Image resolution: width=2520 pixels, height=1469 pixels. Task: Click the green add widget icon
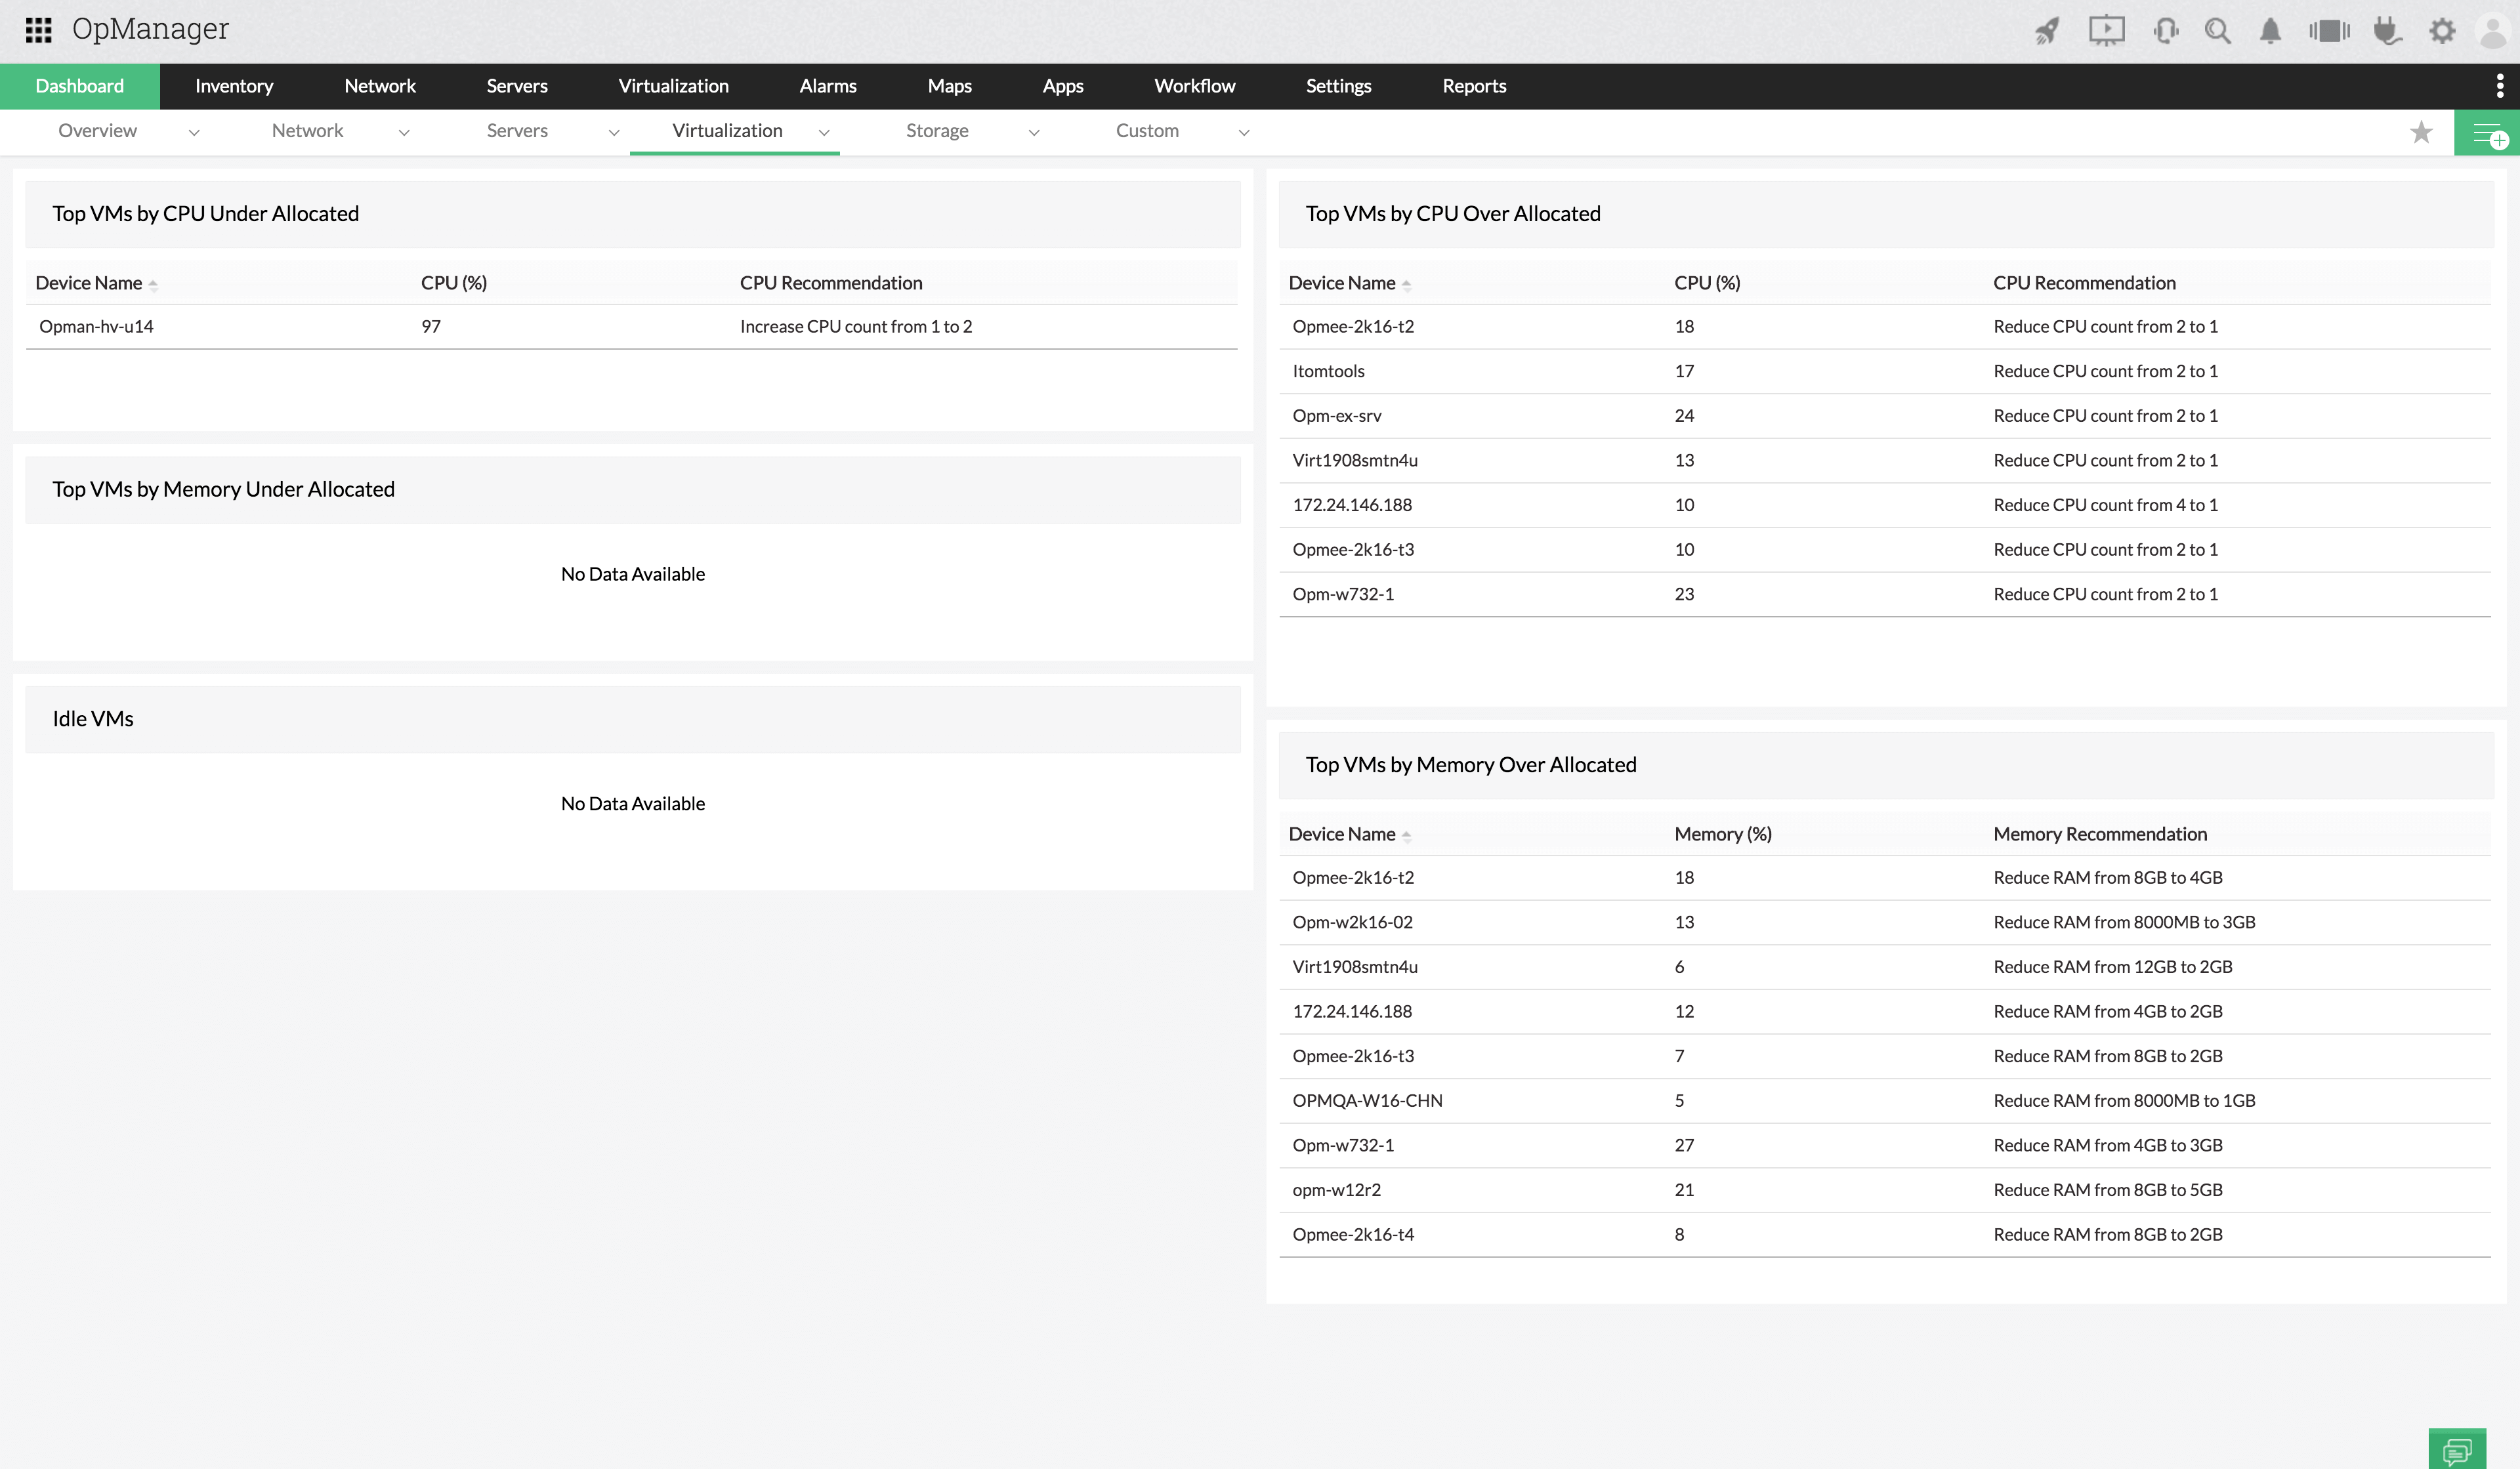[2487, 133]
